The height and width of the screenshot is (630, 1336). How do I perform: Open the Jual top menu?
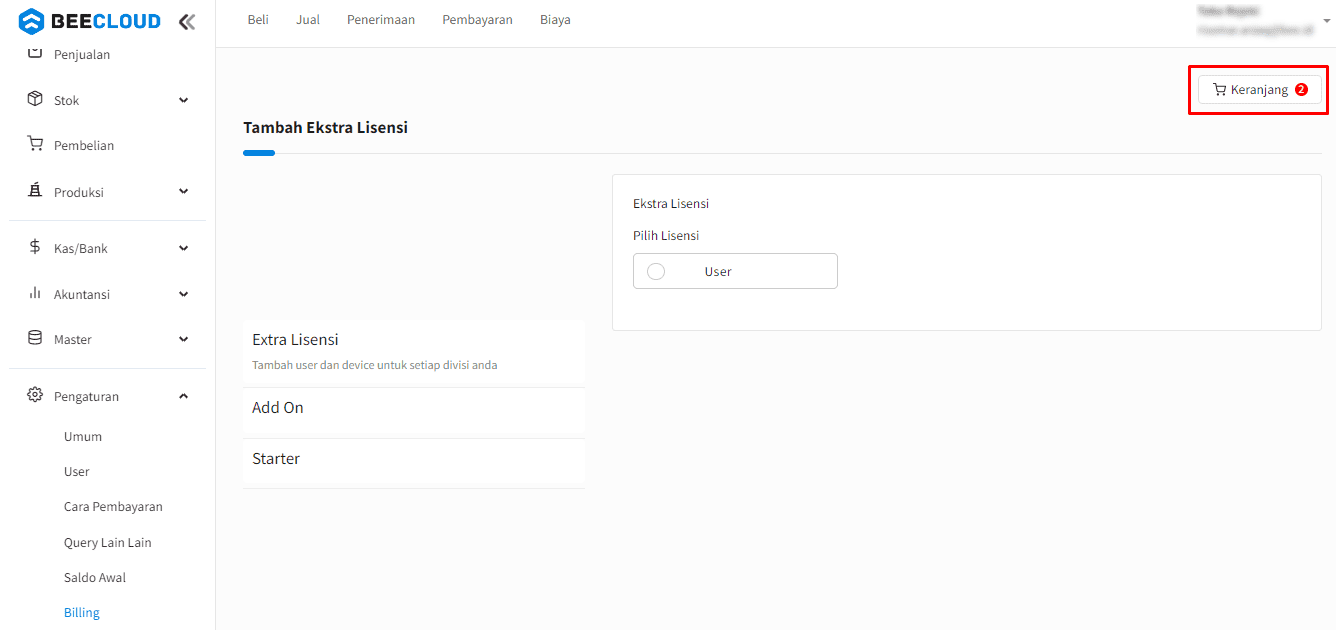[308, 20]
